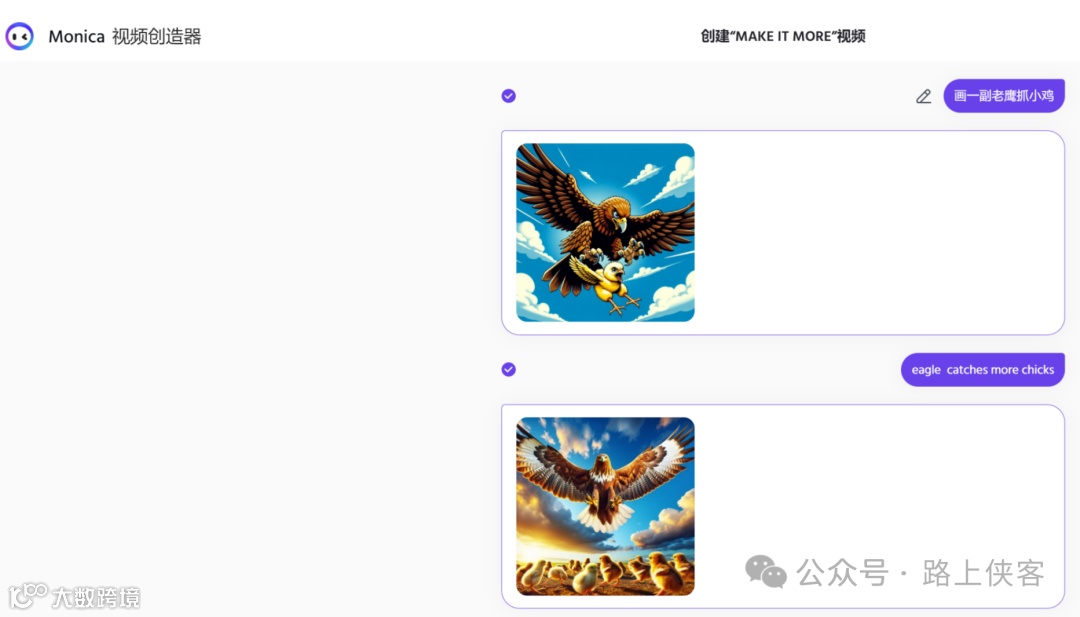
Task: Click empty area of first image card
Action: point(878,232)
